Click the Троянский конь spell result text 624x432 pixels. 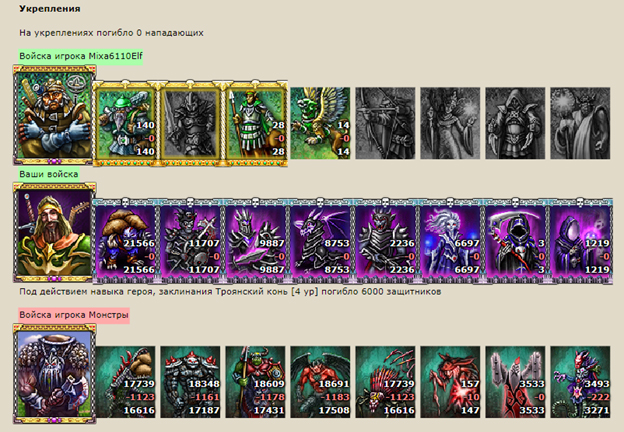coord(230,292)
